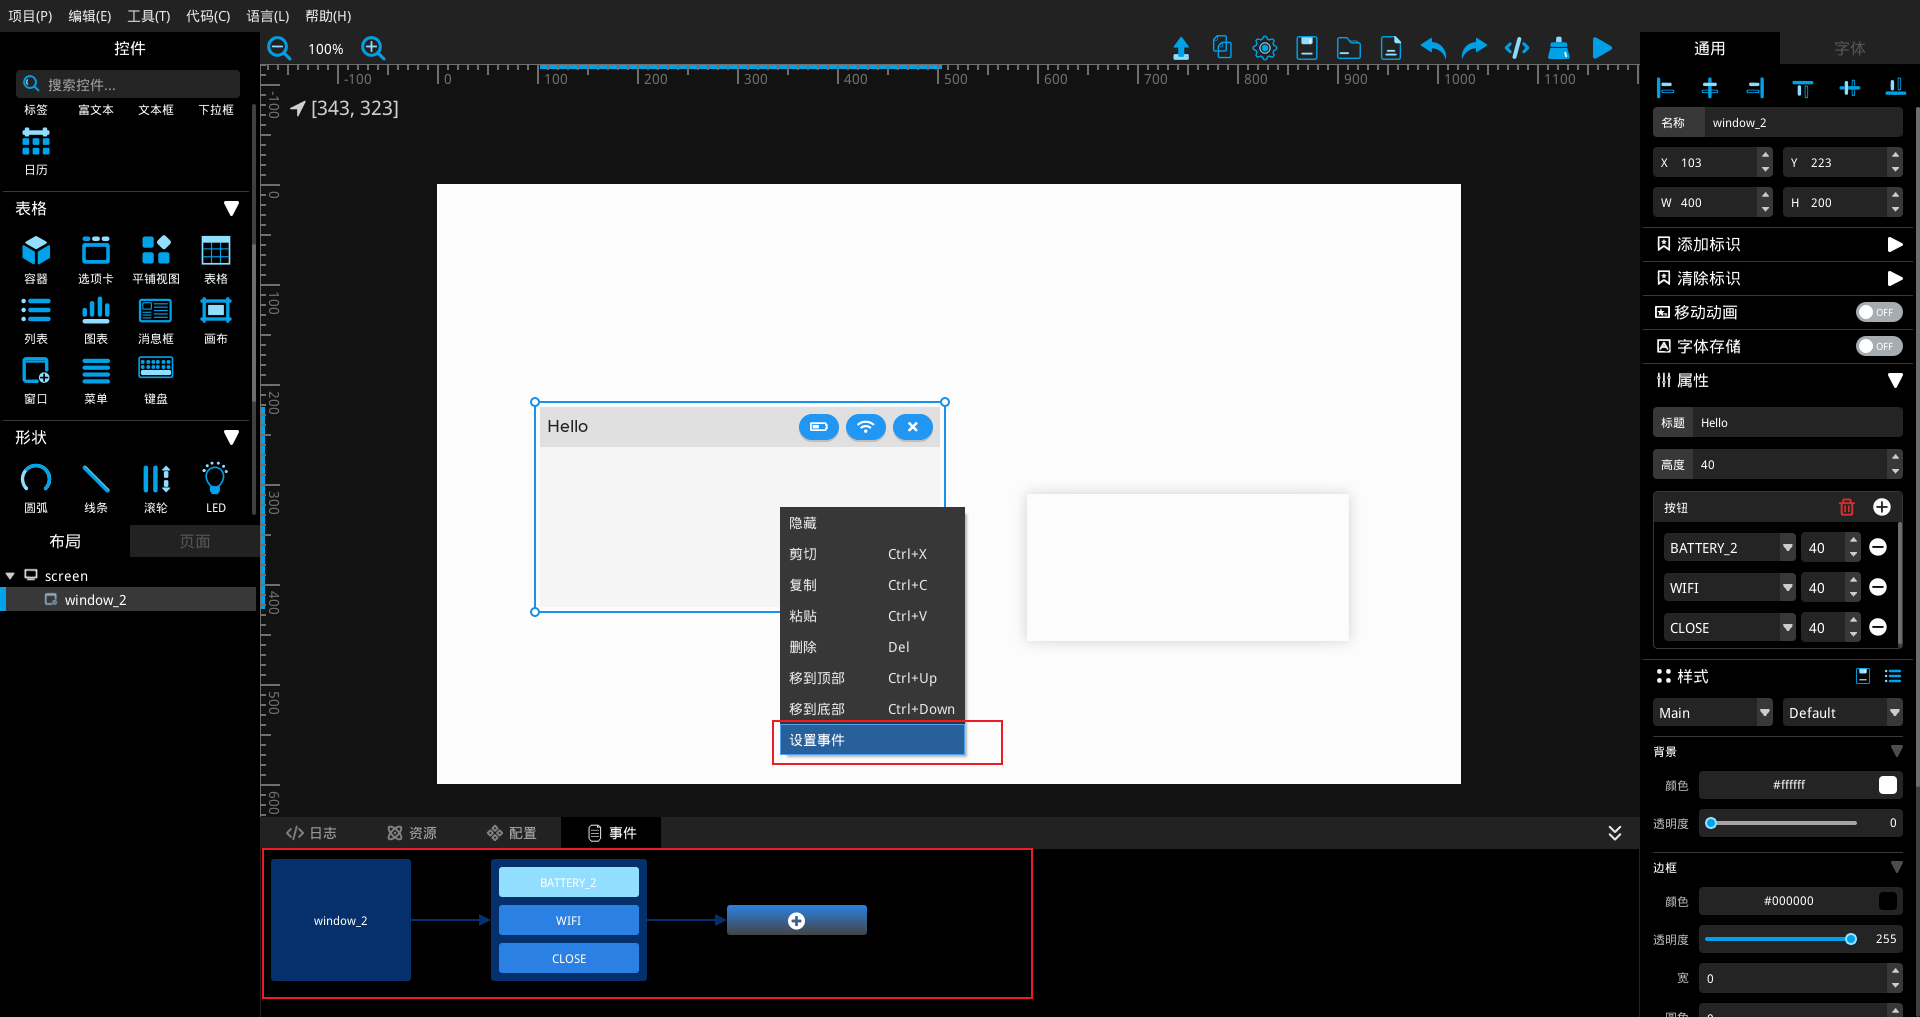
Task: Click the new file document icon
Action: pyautogui.click(x=1390, y=48)
